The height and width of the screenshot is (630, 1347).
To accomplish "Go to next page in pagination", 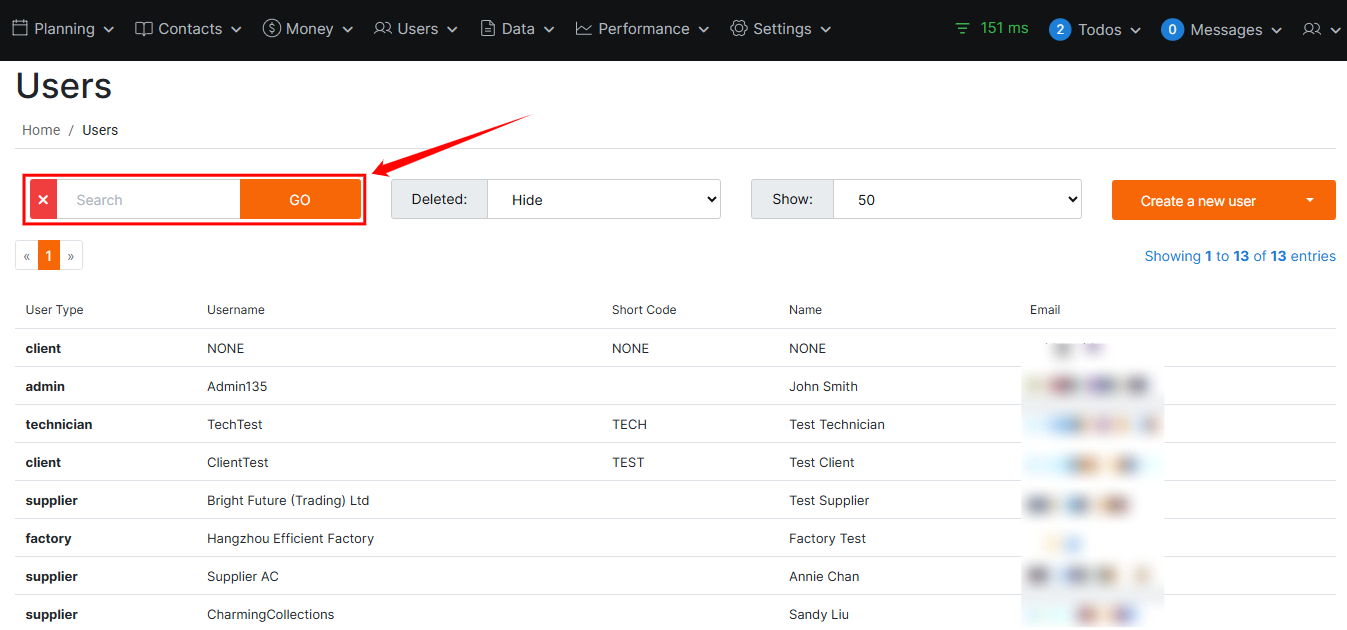I will (x=71, y=256).
